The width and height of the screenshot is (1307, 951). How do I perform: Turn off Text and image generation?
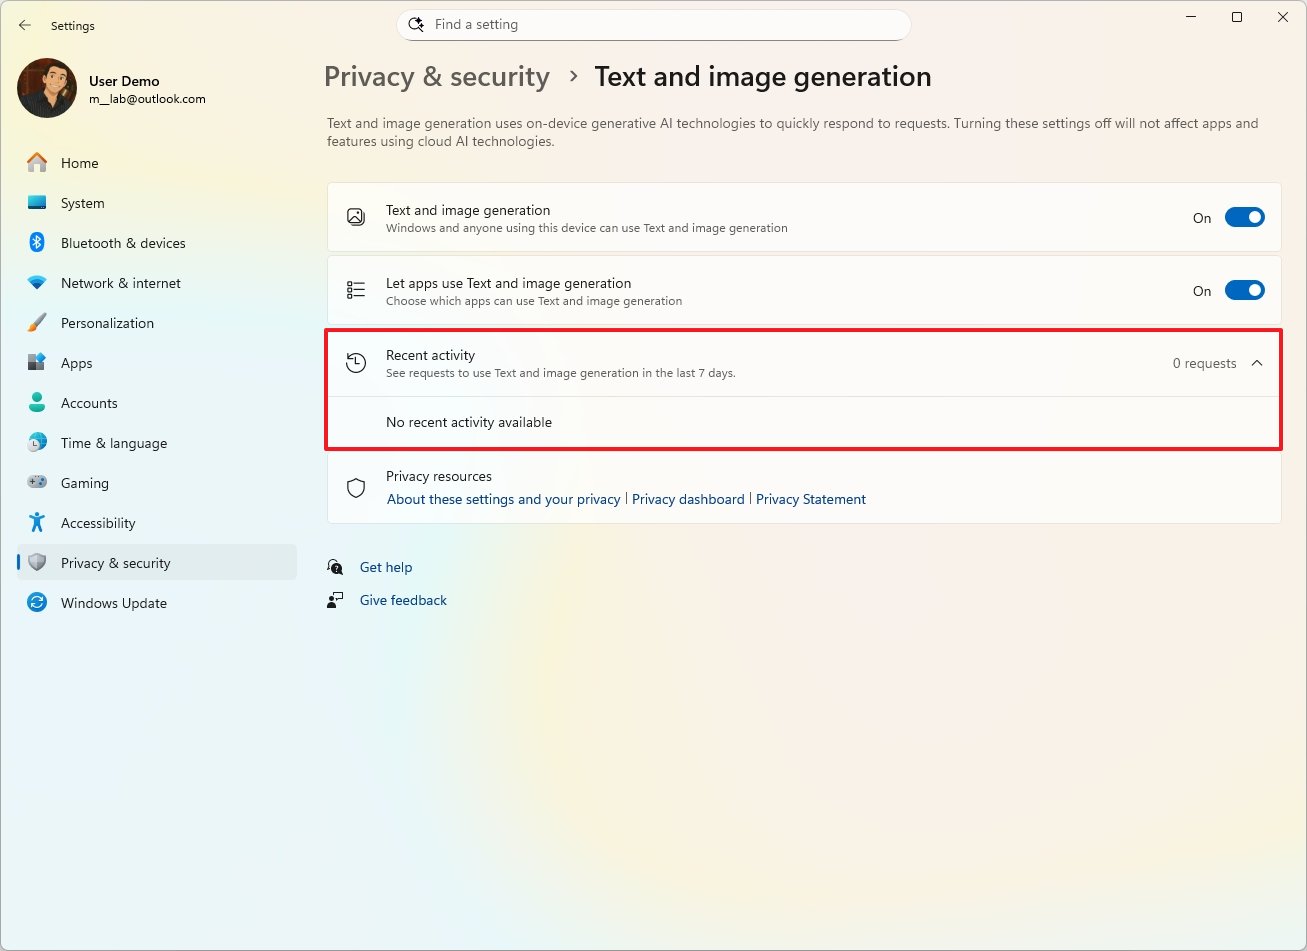pyautogui.click(x=1244, y=216)
